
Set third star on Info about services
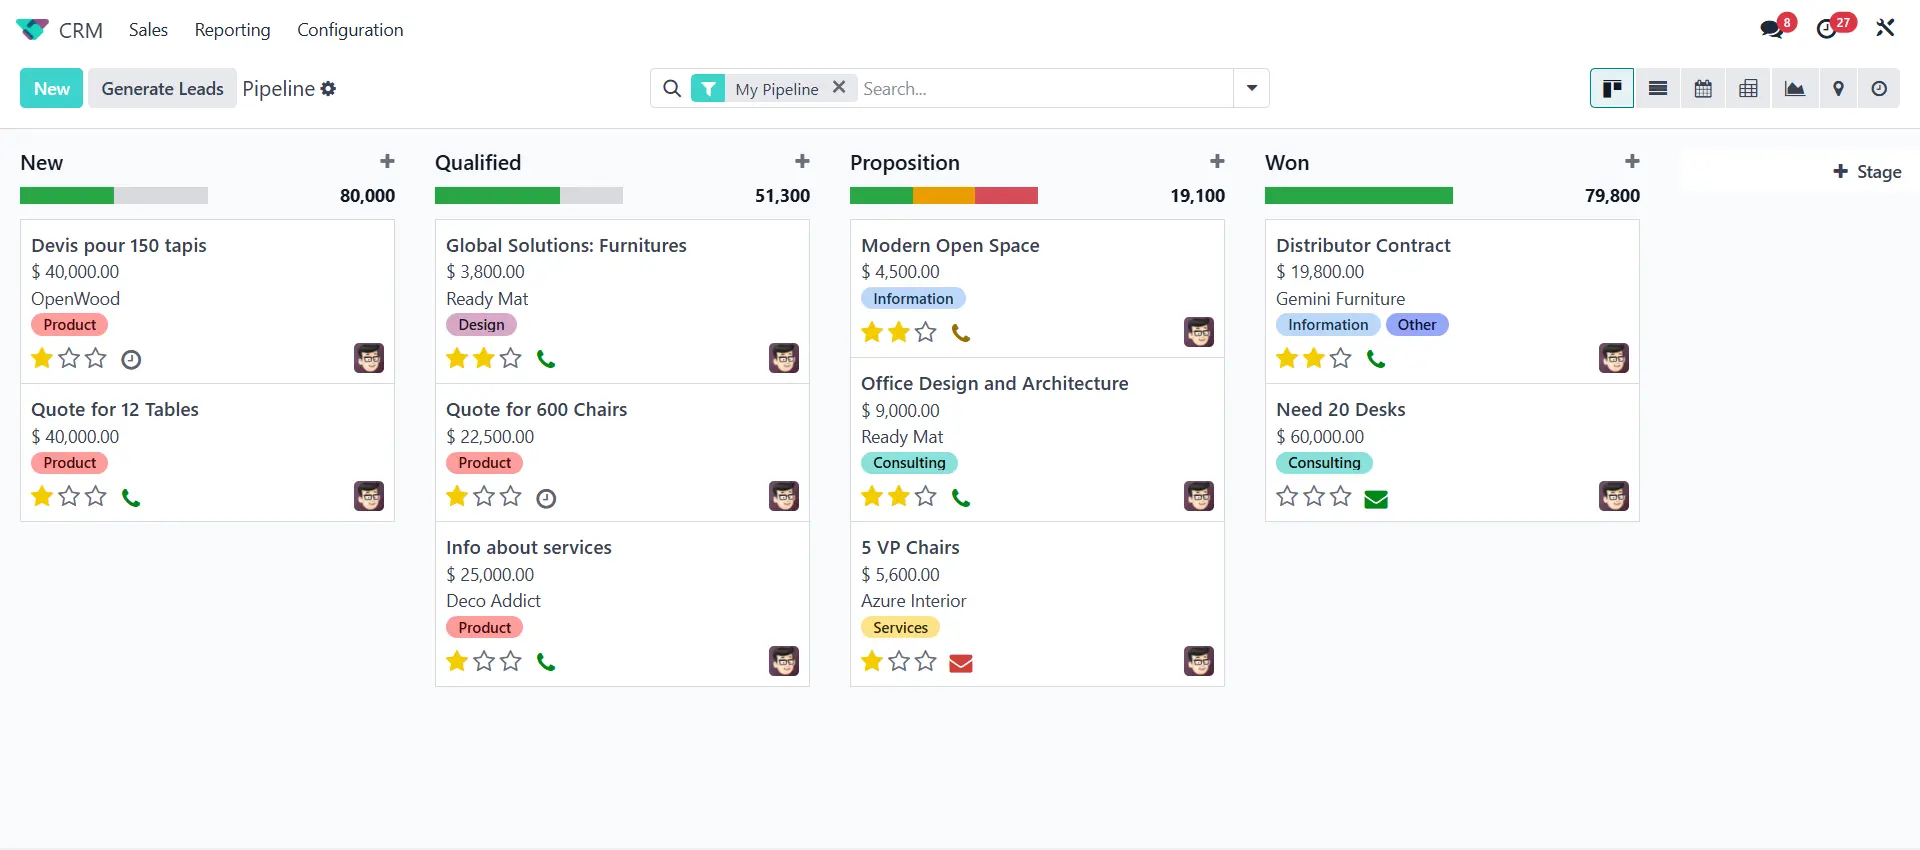click(511, 661)
